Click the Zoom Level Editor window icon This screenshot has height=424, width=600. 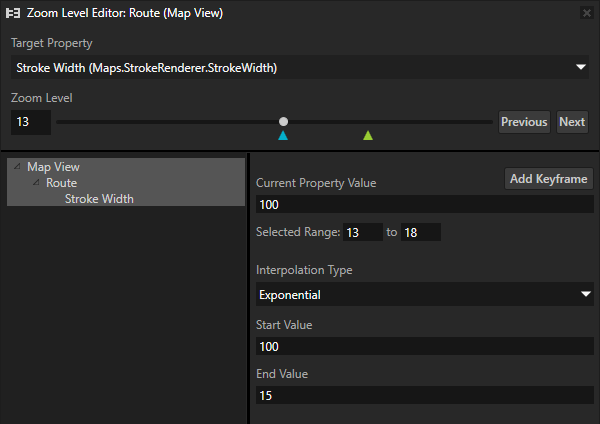13,13
